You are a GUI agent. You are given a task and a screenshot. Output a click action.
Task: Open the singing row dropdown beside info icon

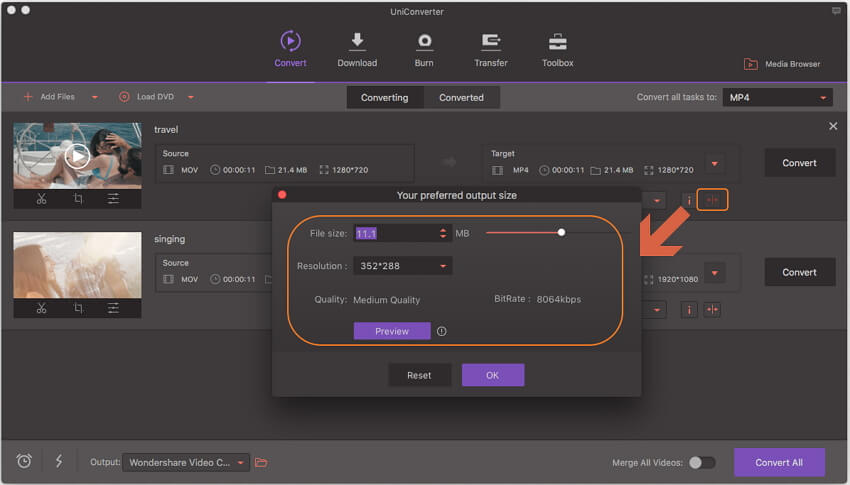click(x=656, y=310)
